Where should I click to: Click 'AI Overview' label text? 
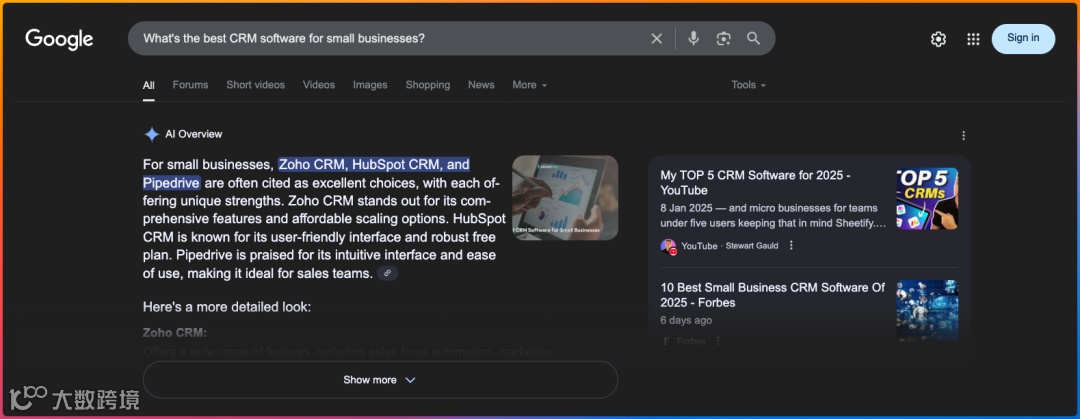pos(194,134)
